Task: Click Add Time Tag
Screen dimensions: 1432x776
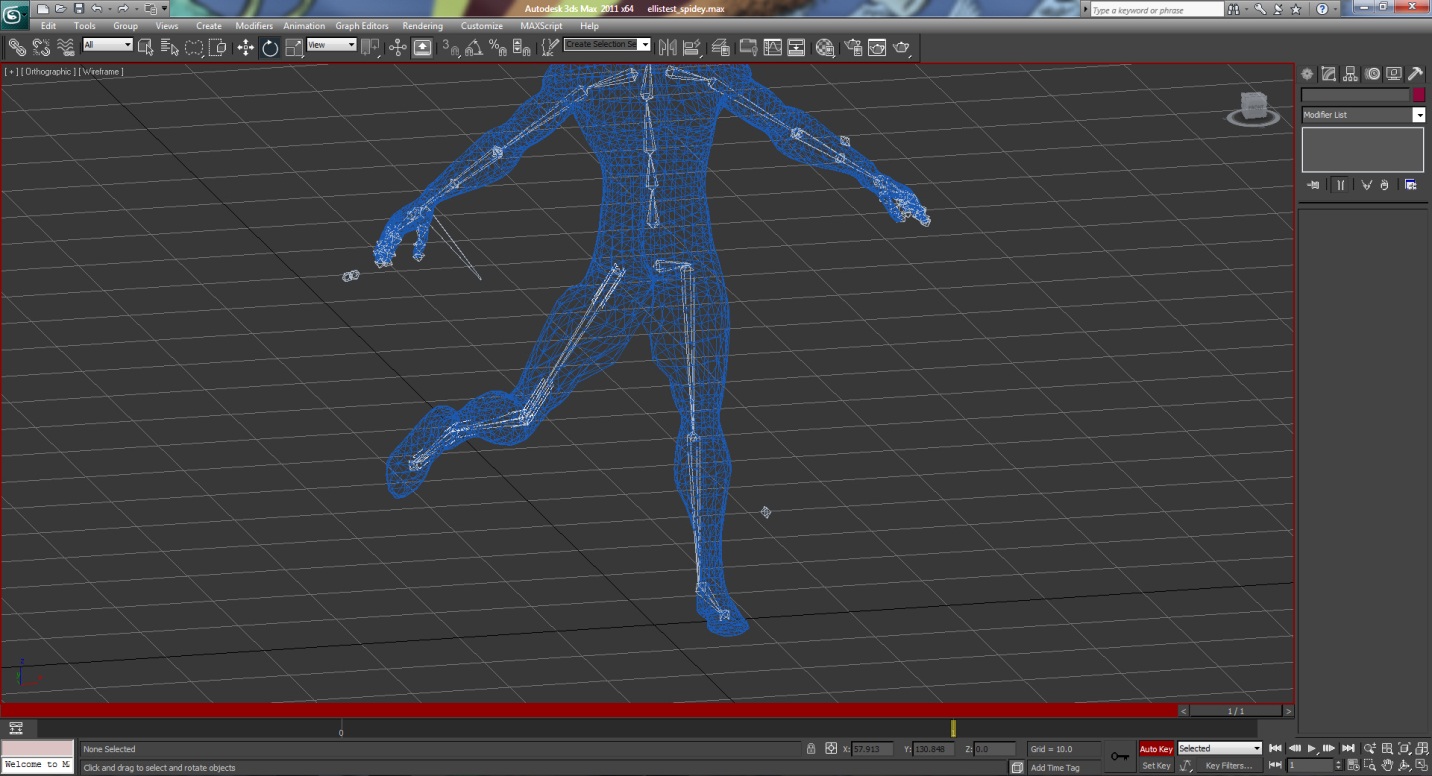Action: (x=1055, y=768)
